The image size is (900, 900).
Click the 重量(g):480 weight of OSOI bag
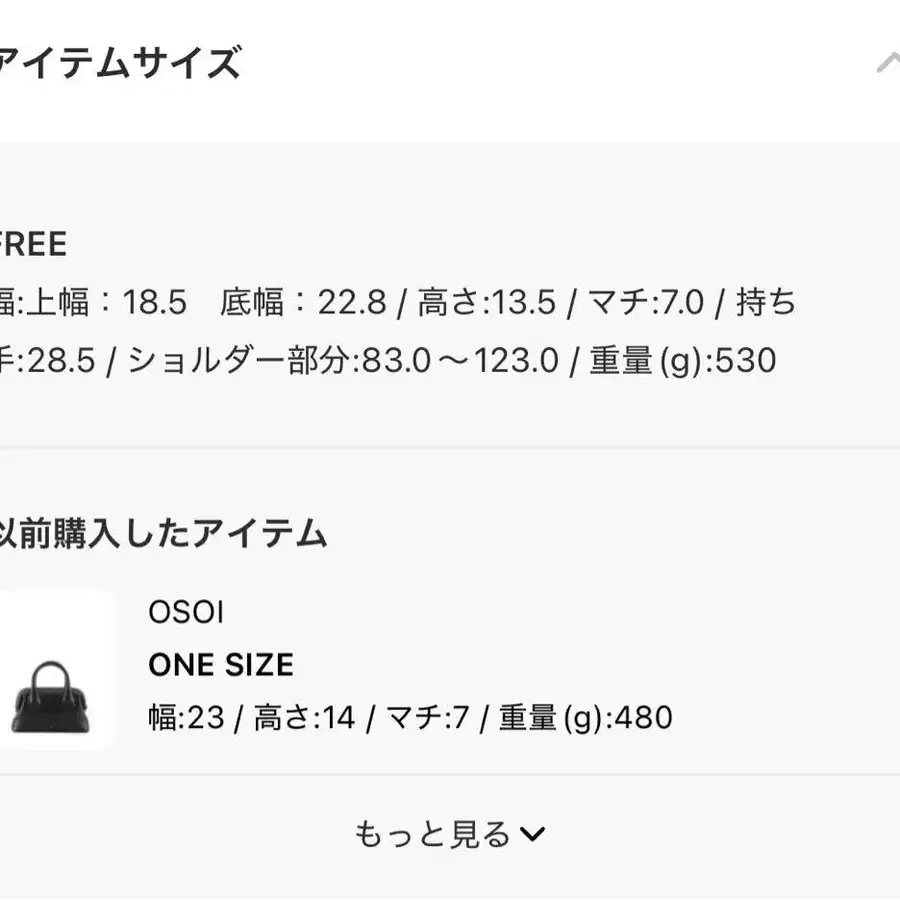(x=585, y=717)
